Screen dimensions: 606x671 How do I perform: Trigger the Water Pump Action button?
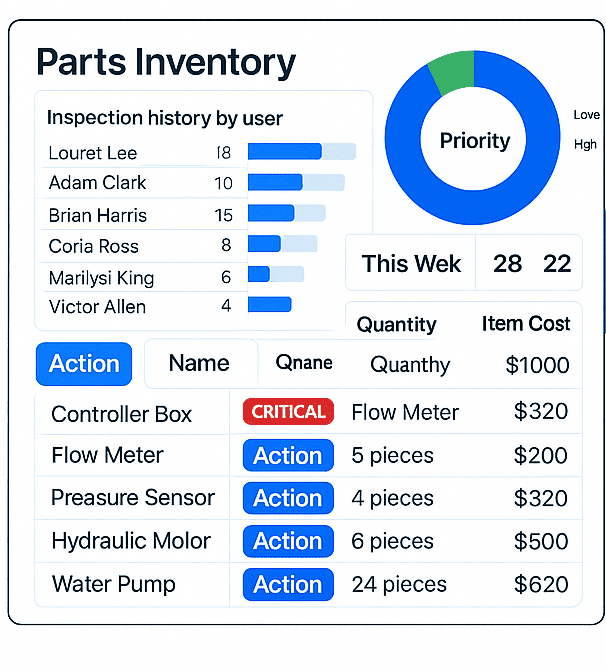pyautogui.click(x=287, y=584)
